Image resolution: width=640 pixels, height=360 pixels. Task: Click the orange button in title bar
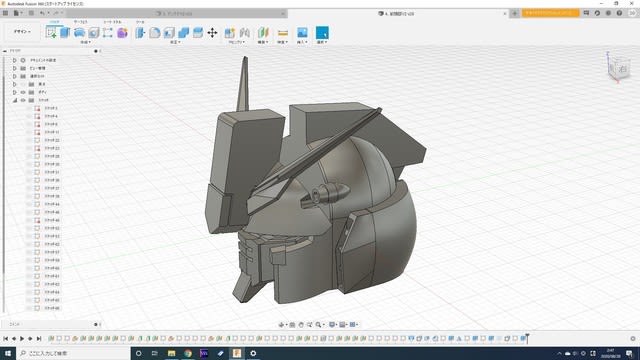pos(550,13)
